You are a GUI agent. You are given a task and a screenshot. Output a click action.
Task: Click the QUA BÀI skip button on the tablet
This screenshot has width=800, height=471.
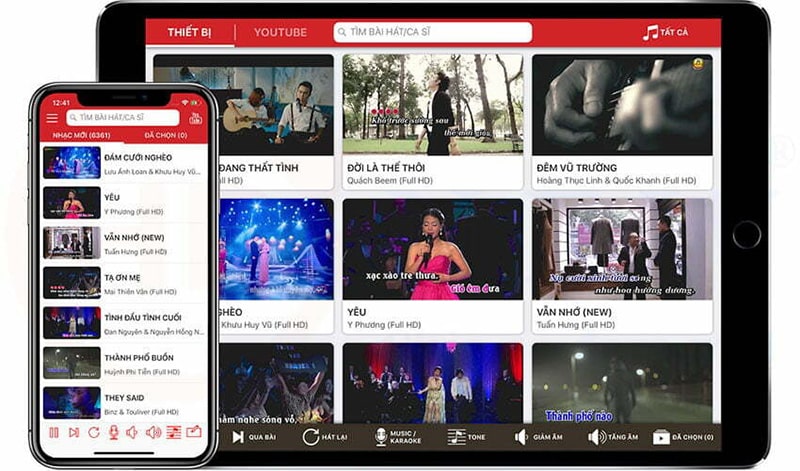coord(254,437)
